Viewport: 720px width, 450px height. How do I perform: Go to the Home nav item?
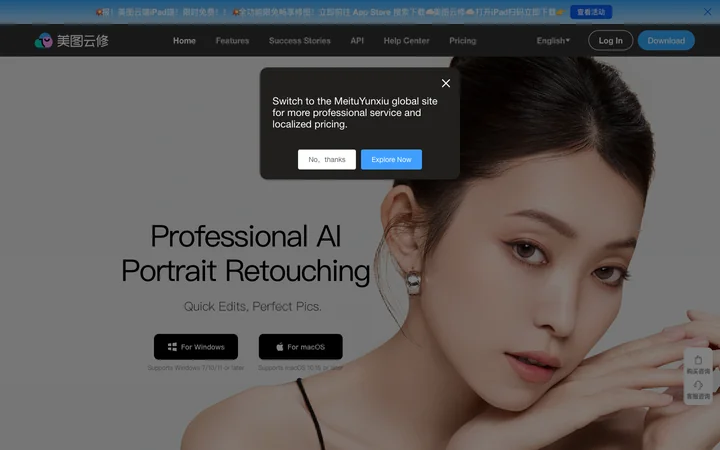[x=184, y=40]
